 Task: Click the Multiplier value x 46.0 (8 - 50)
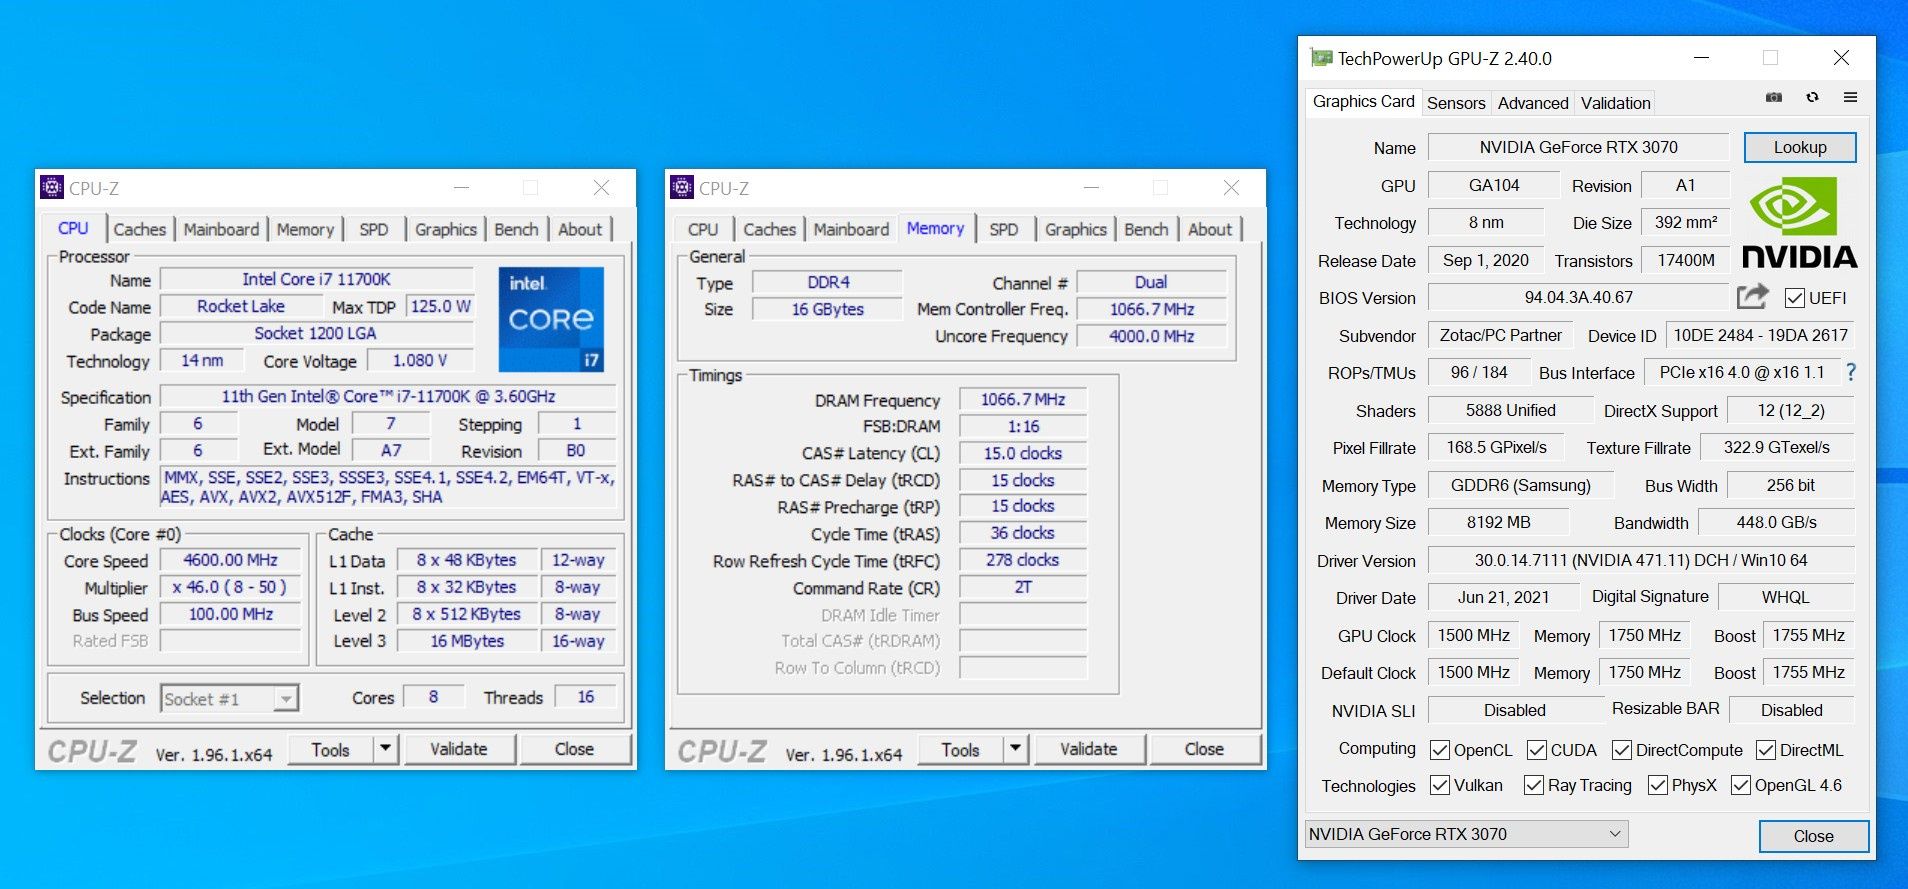pos(231,588)
